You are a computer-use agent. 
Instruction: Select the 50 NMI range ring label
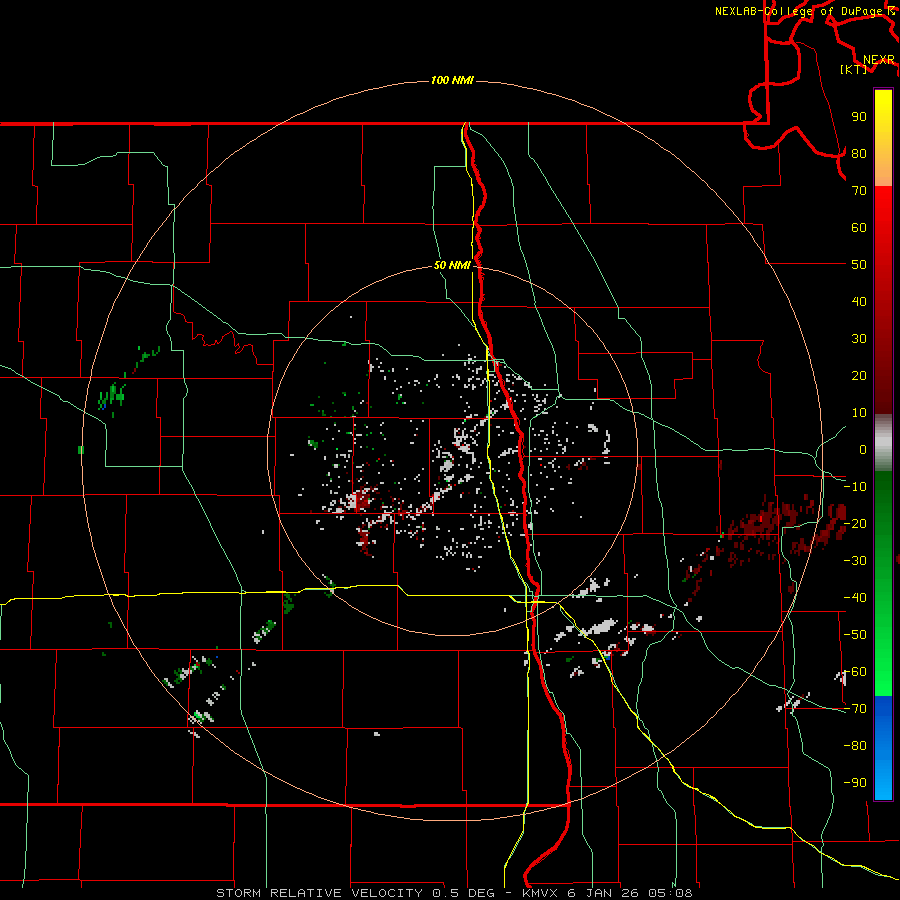(x=452, y=265)
